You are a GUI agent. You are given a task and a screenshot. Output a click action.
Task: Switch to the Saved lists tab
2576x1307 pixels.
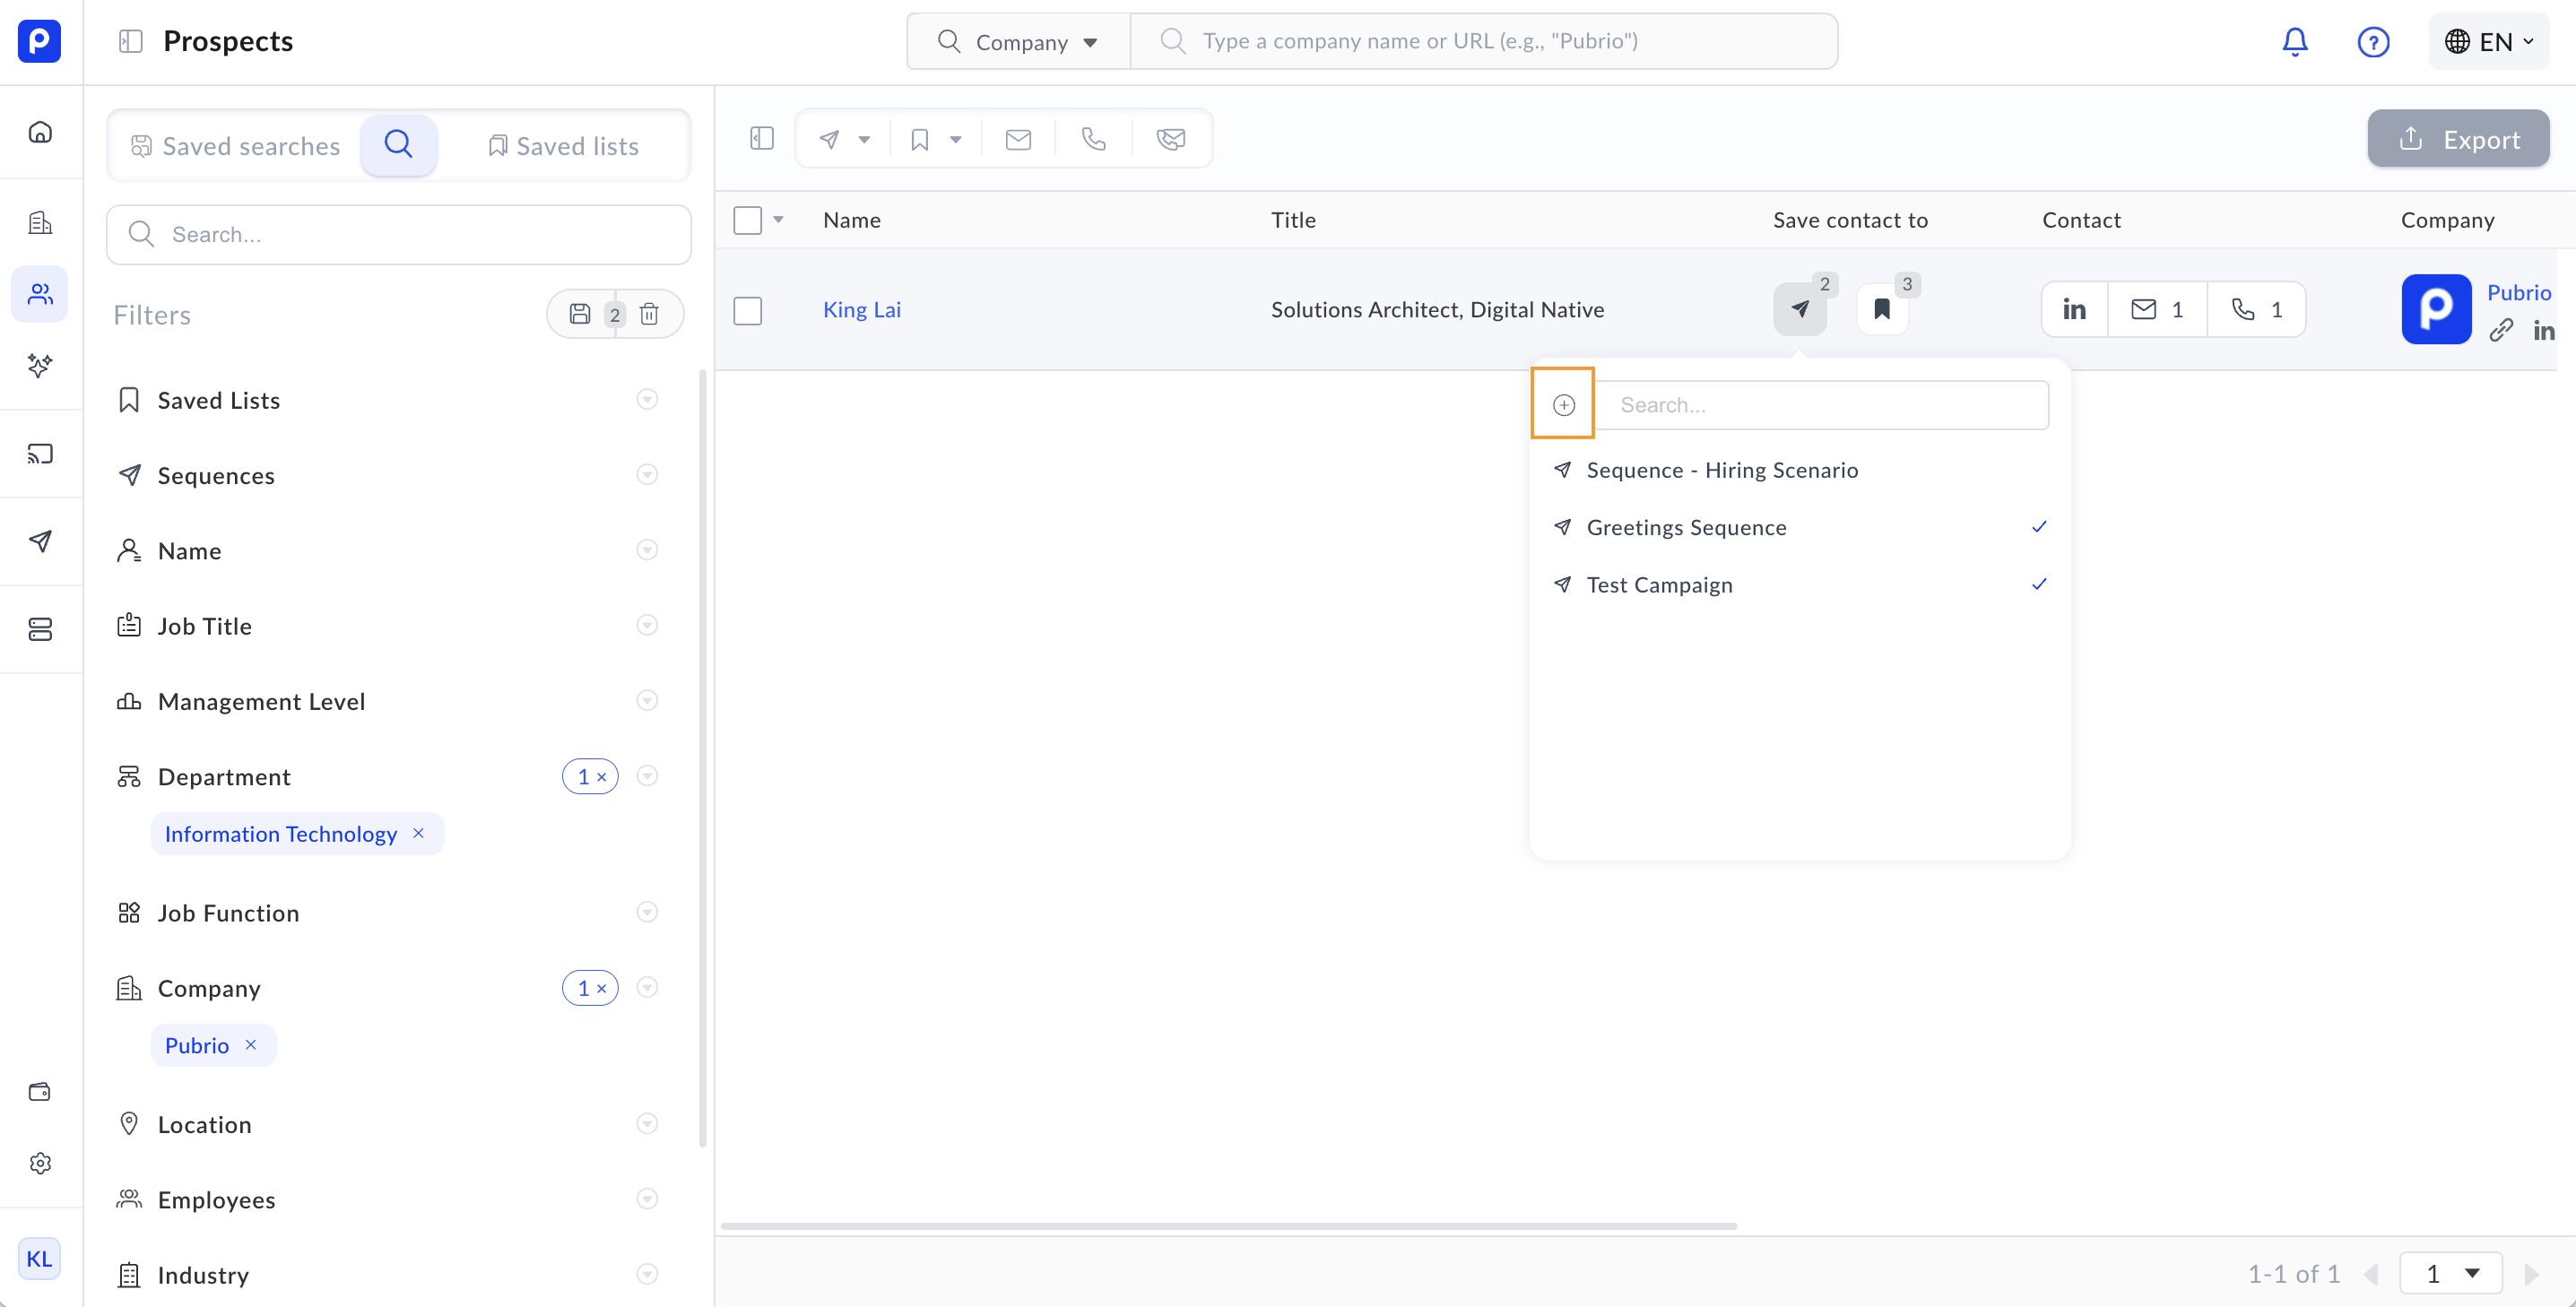563,146
